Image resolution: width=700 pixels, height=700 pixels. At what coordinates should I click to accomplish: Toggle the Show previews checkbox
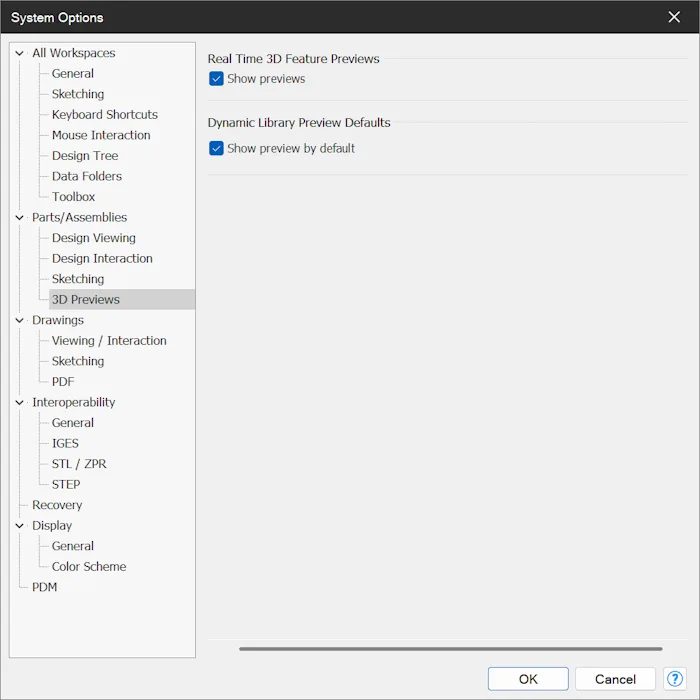pos(216,79)
